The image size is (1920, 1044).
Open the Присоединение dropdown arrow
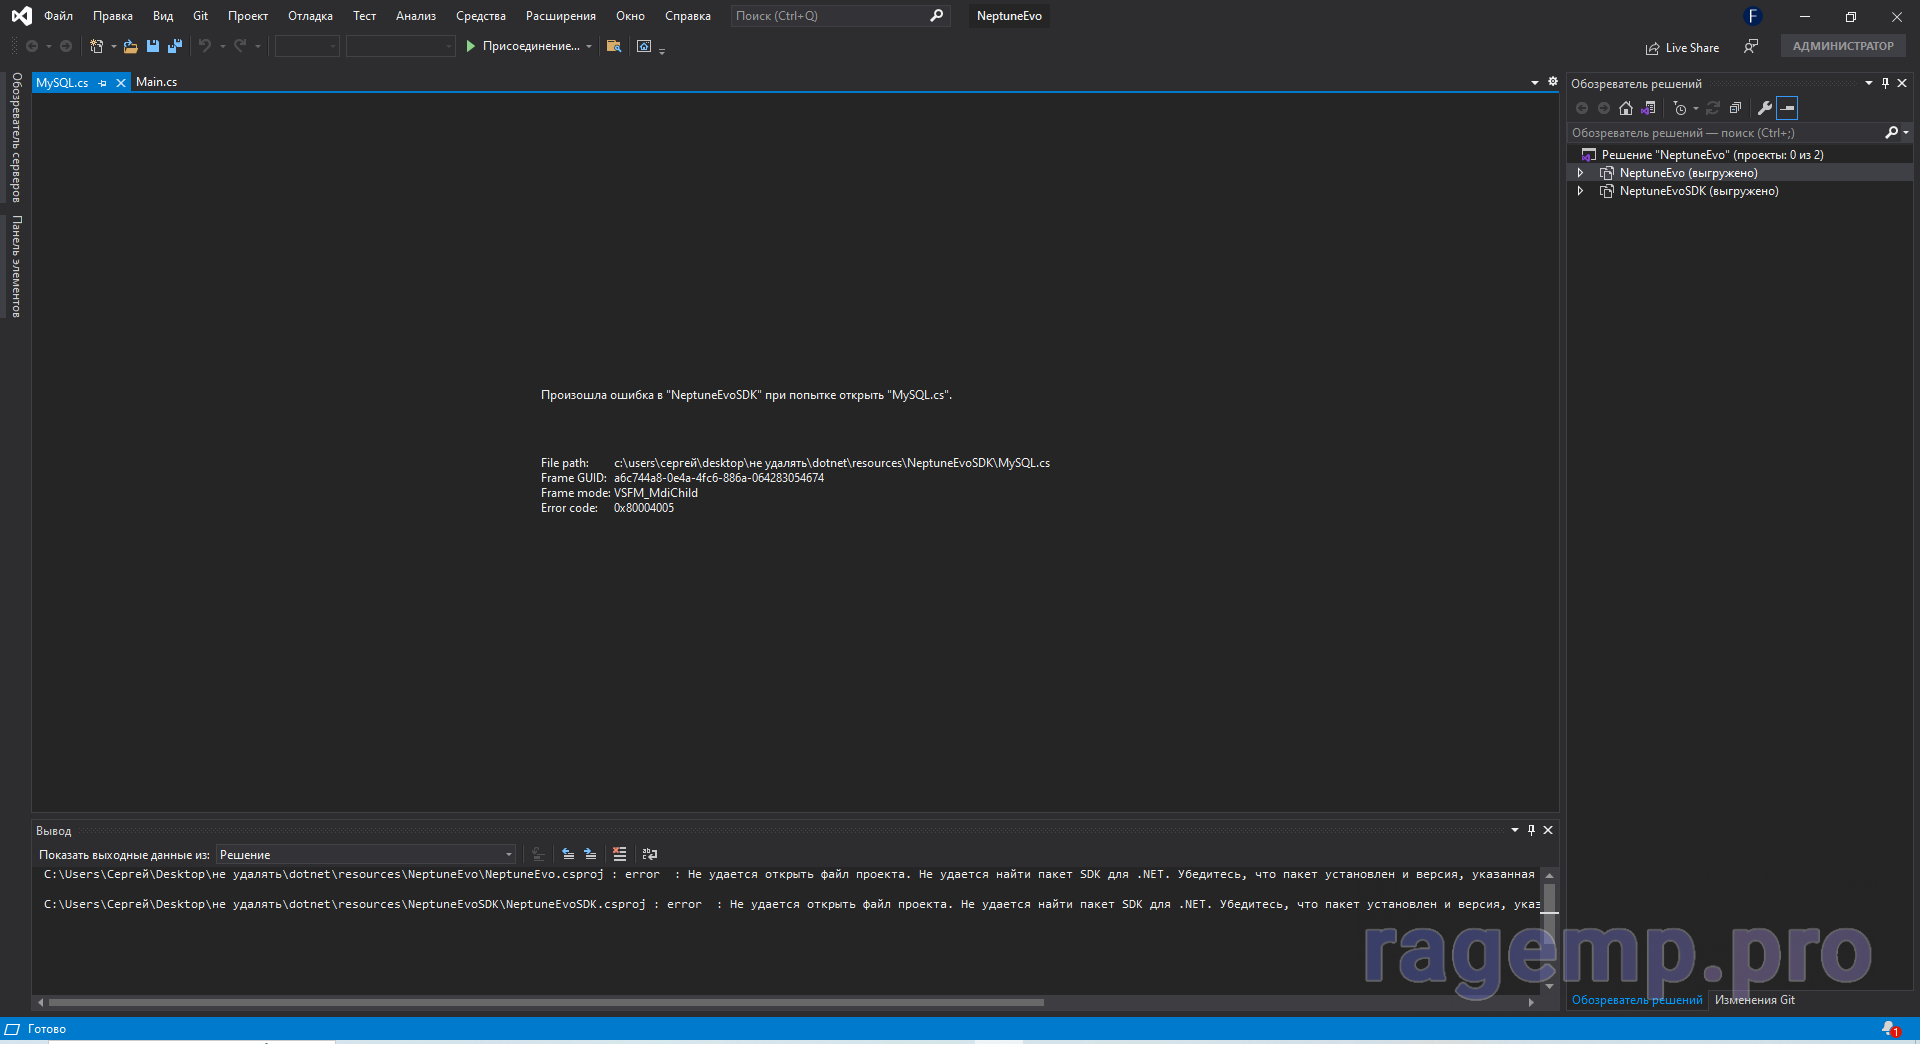(x=589, y=47)
